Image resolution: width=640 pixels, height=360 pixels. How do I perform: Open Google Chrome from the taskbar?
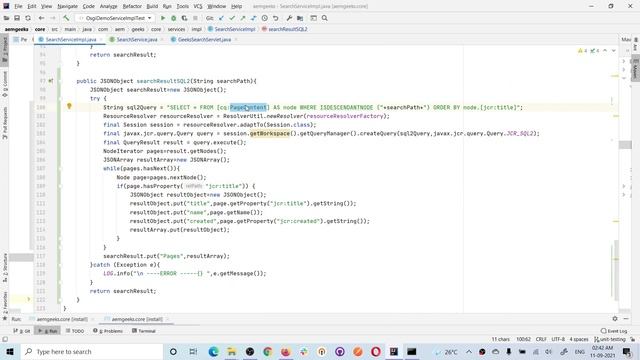click(268, 351)
